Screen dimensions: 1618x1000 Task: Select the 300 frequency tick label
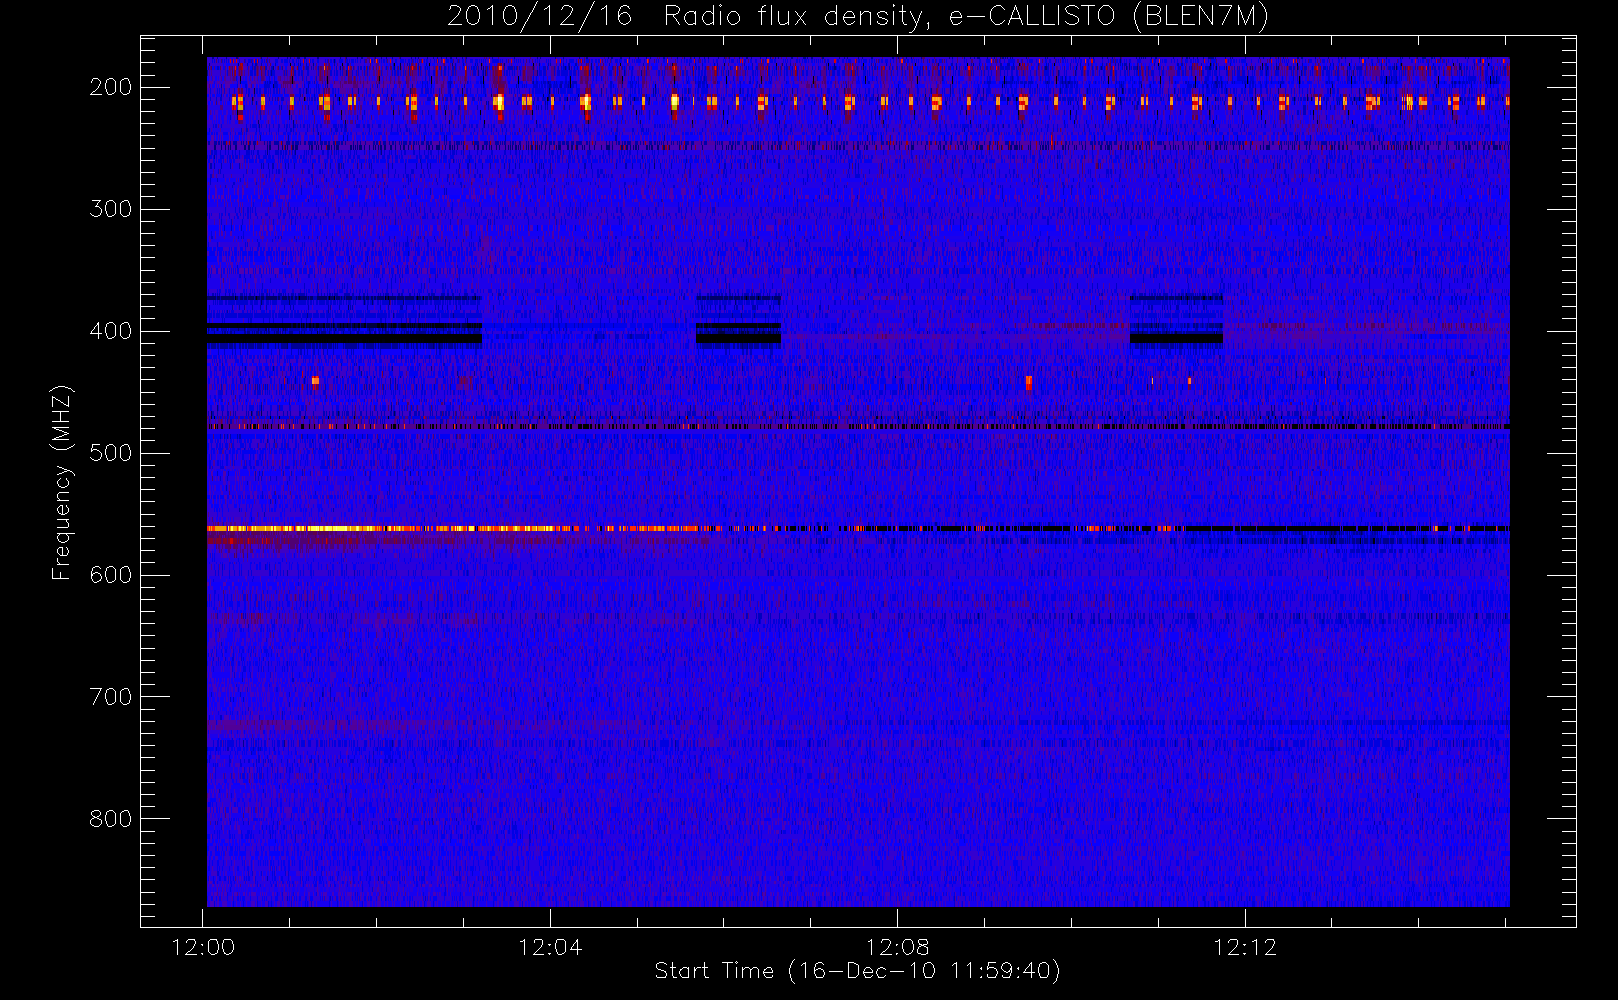tap(111, 209)
